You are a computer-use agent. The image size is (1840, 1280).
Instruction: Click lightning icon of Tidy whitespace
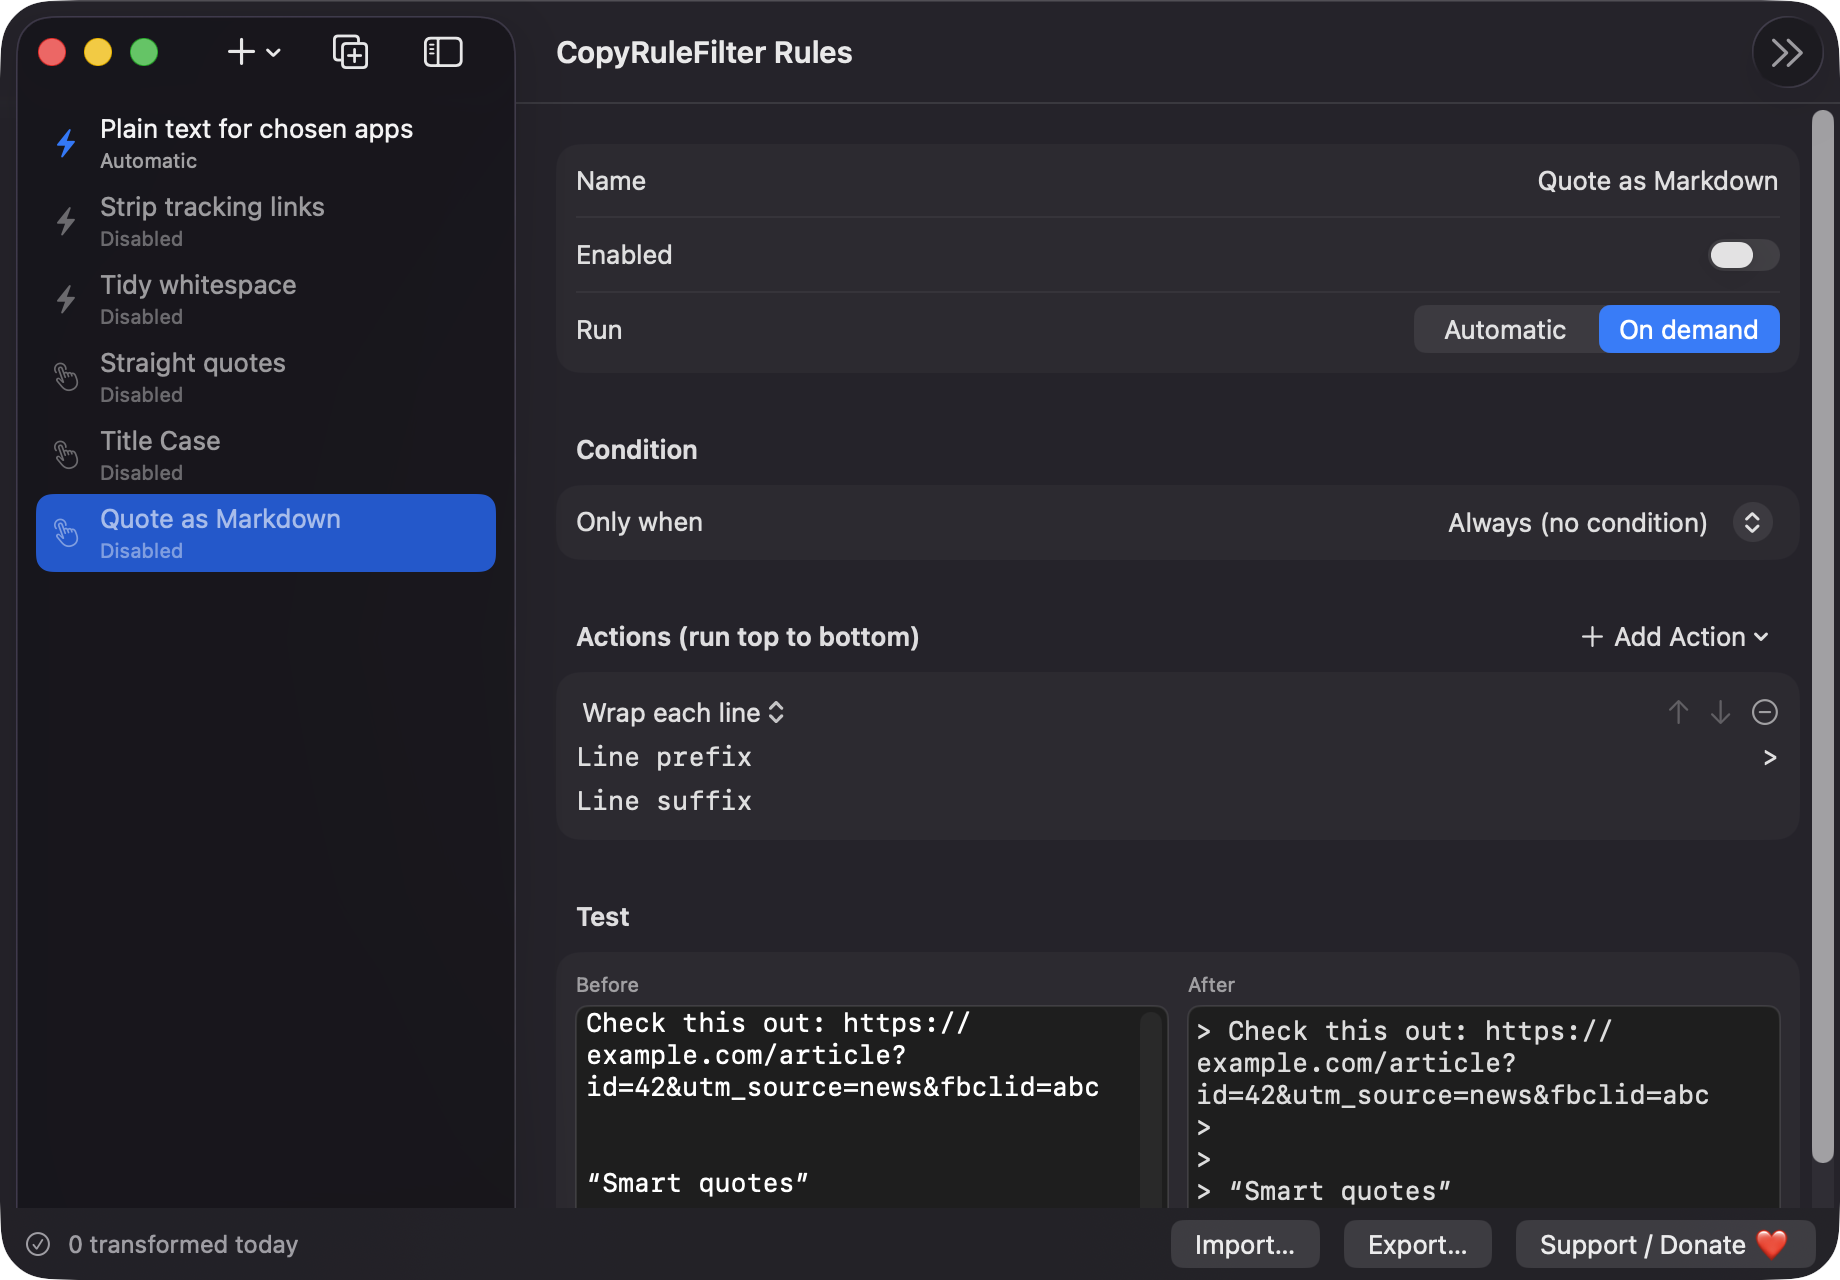[x=66, y=299]
